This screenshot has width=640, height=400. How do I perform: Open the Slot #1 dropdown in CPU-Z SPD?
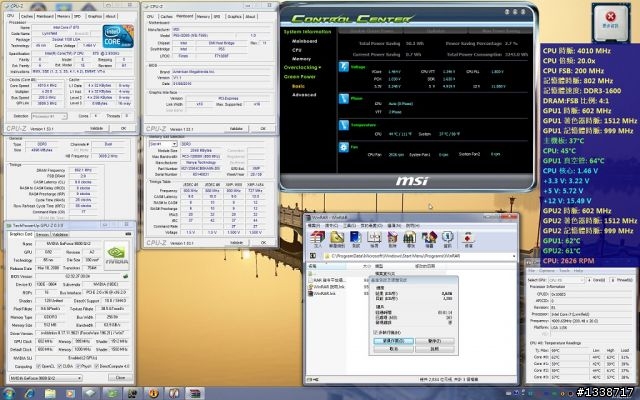click(x=163, y=144)
